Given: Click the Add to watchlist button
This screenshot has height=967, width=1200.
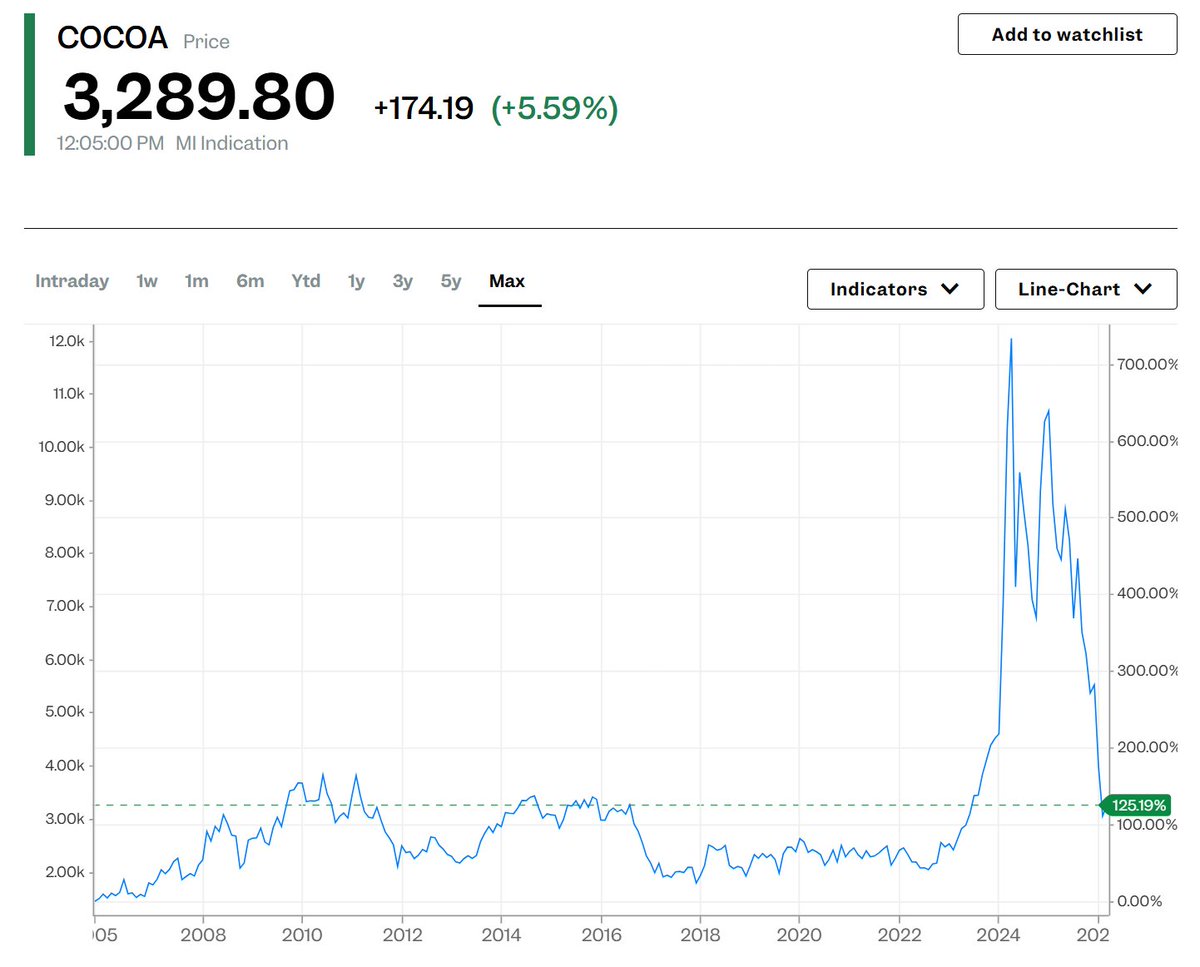Looking at the screenshot, I should point(1067,34).
